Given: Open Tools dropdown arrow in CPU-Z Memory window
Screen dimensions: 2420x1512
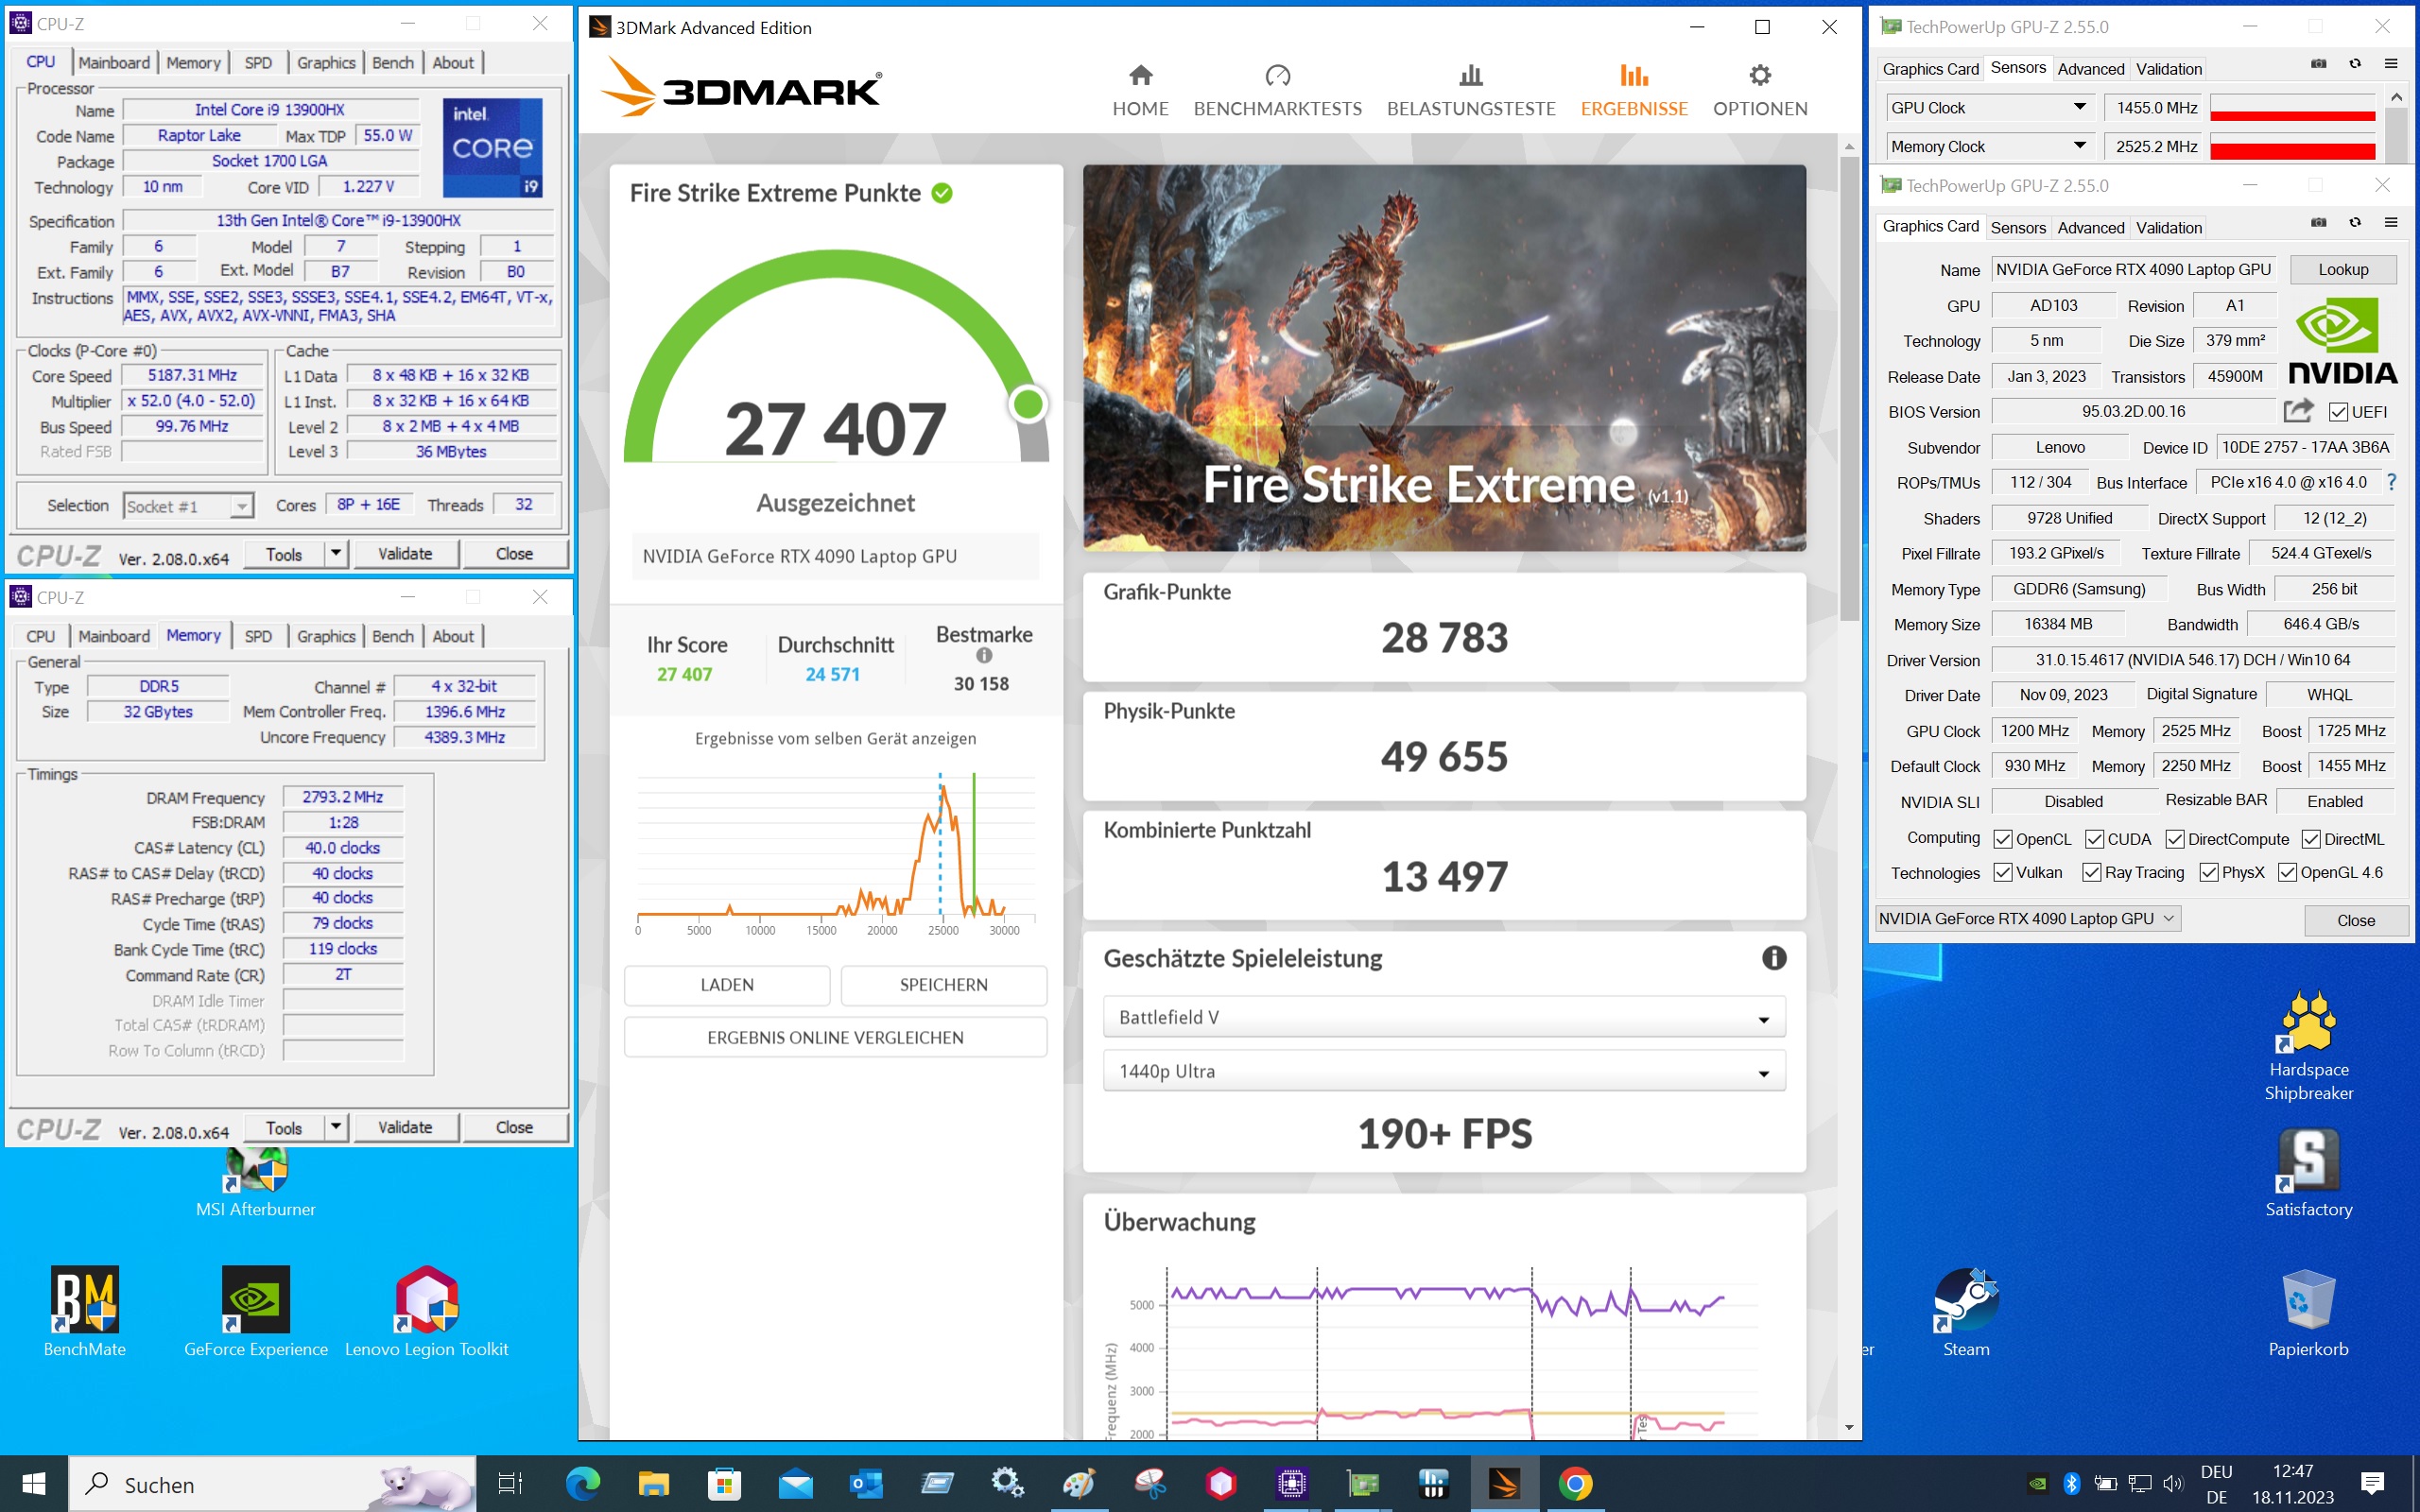Looking at the screenshot, I should [336, 1127].
